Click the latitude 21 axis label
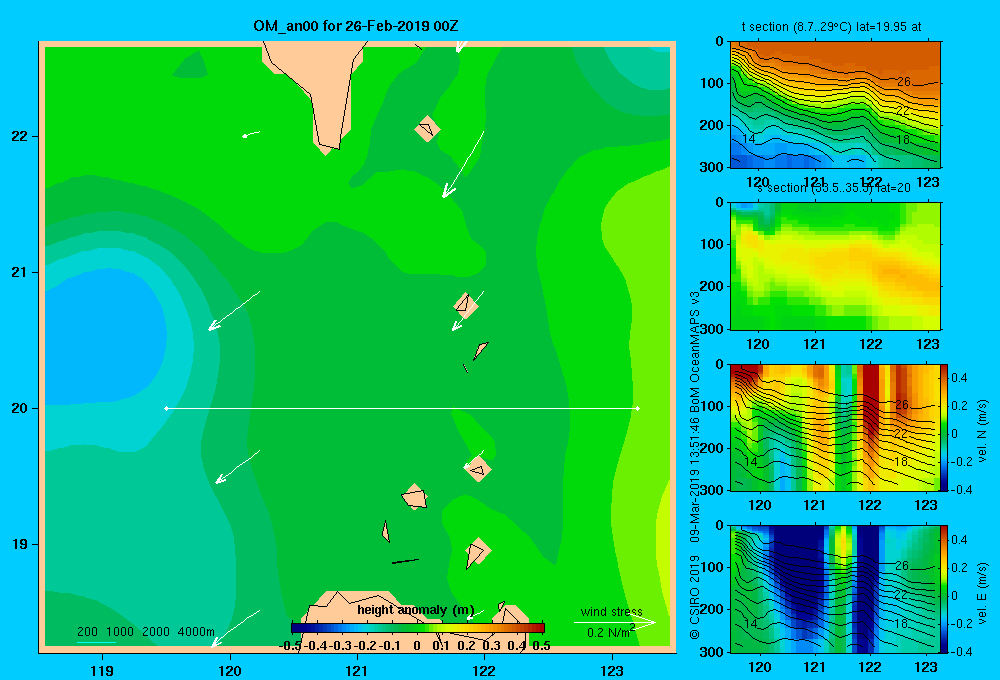This screenshot has width=1000, height=680. click(x=20, y=272)
